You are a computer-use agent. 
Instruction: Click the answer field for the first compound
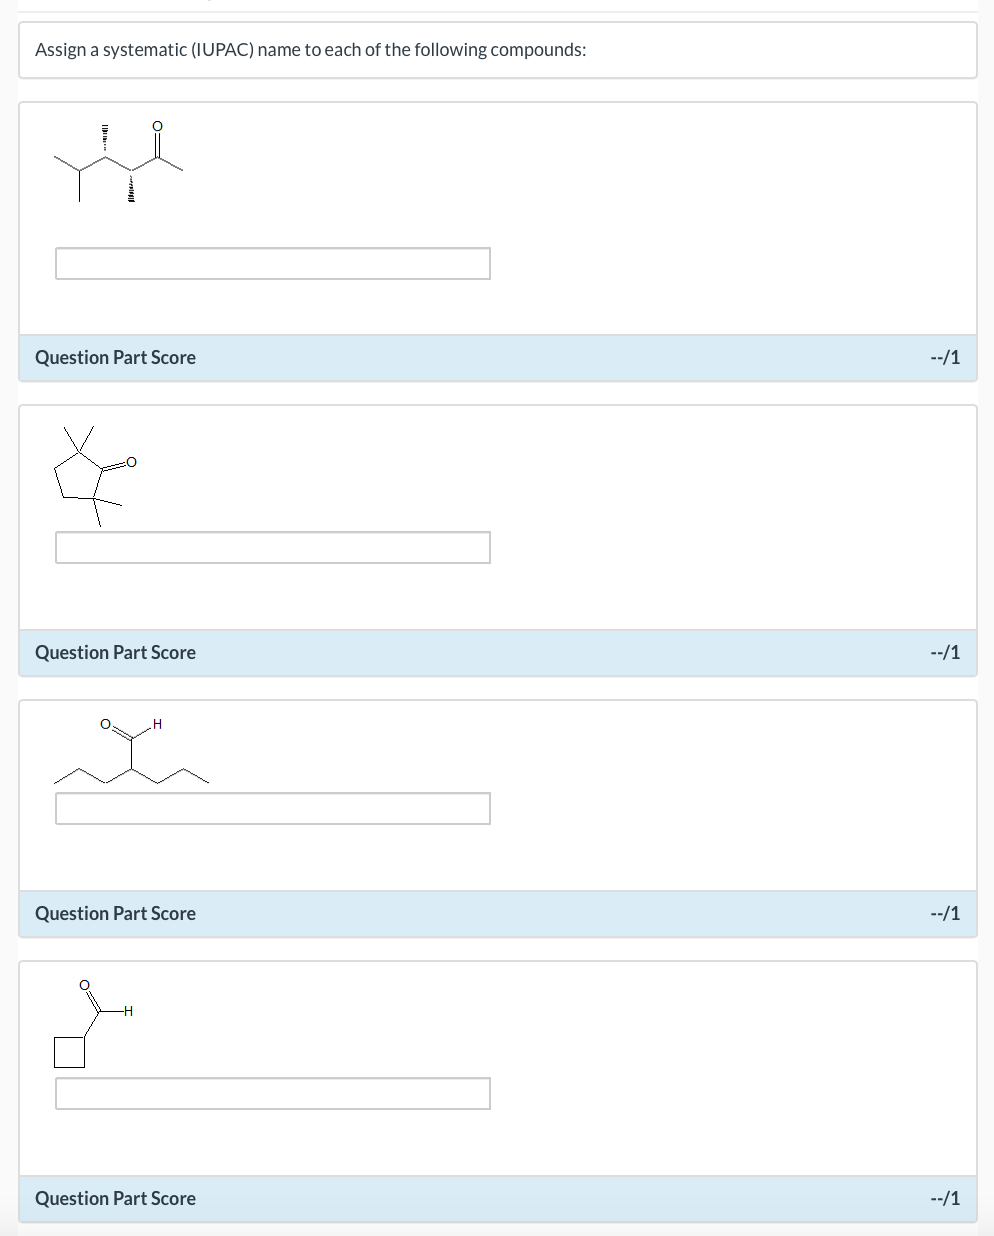pyautogui.click(x=272, y=263)
